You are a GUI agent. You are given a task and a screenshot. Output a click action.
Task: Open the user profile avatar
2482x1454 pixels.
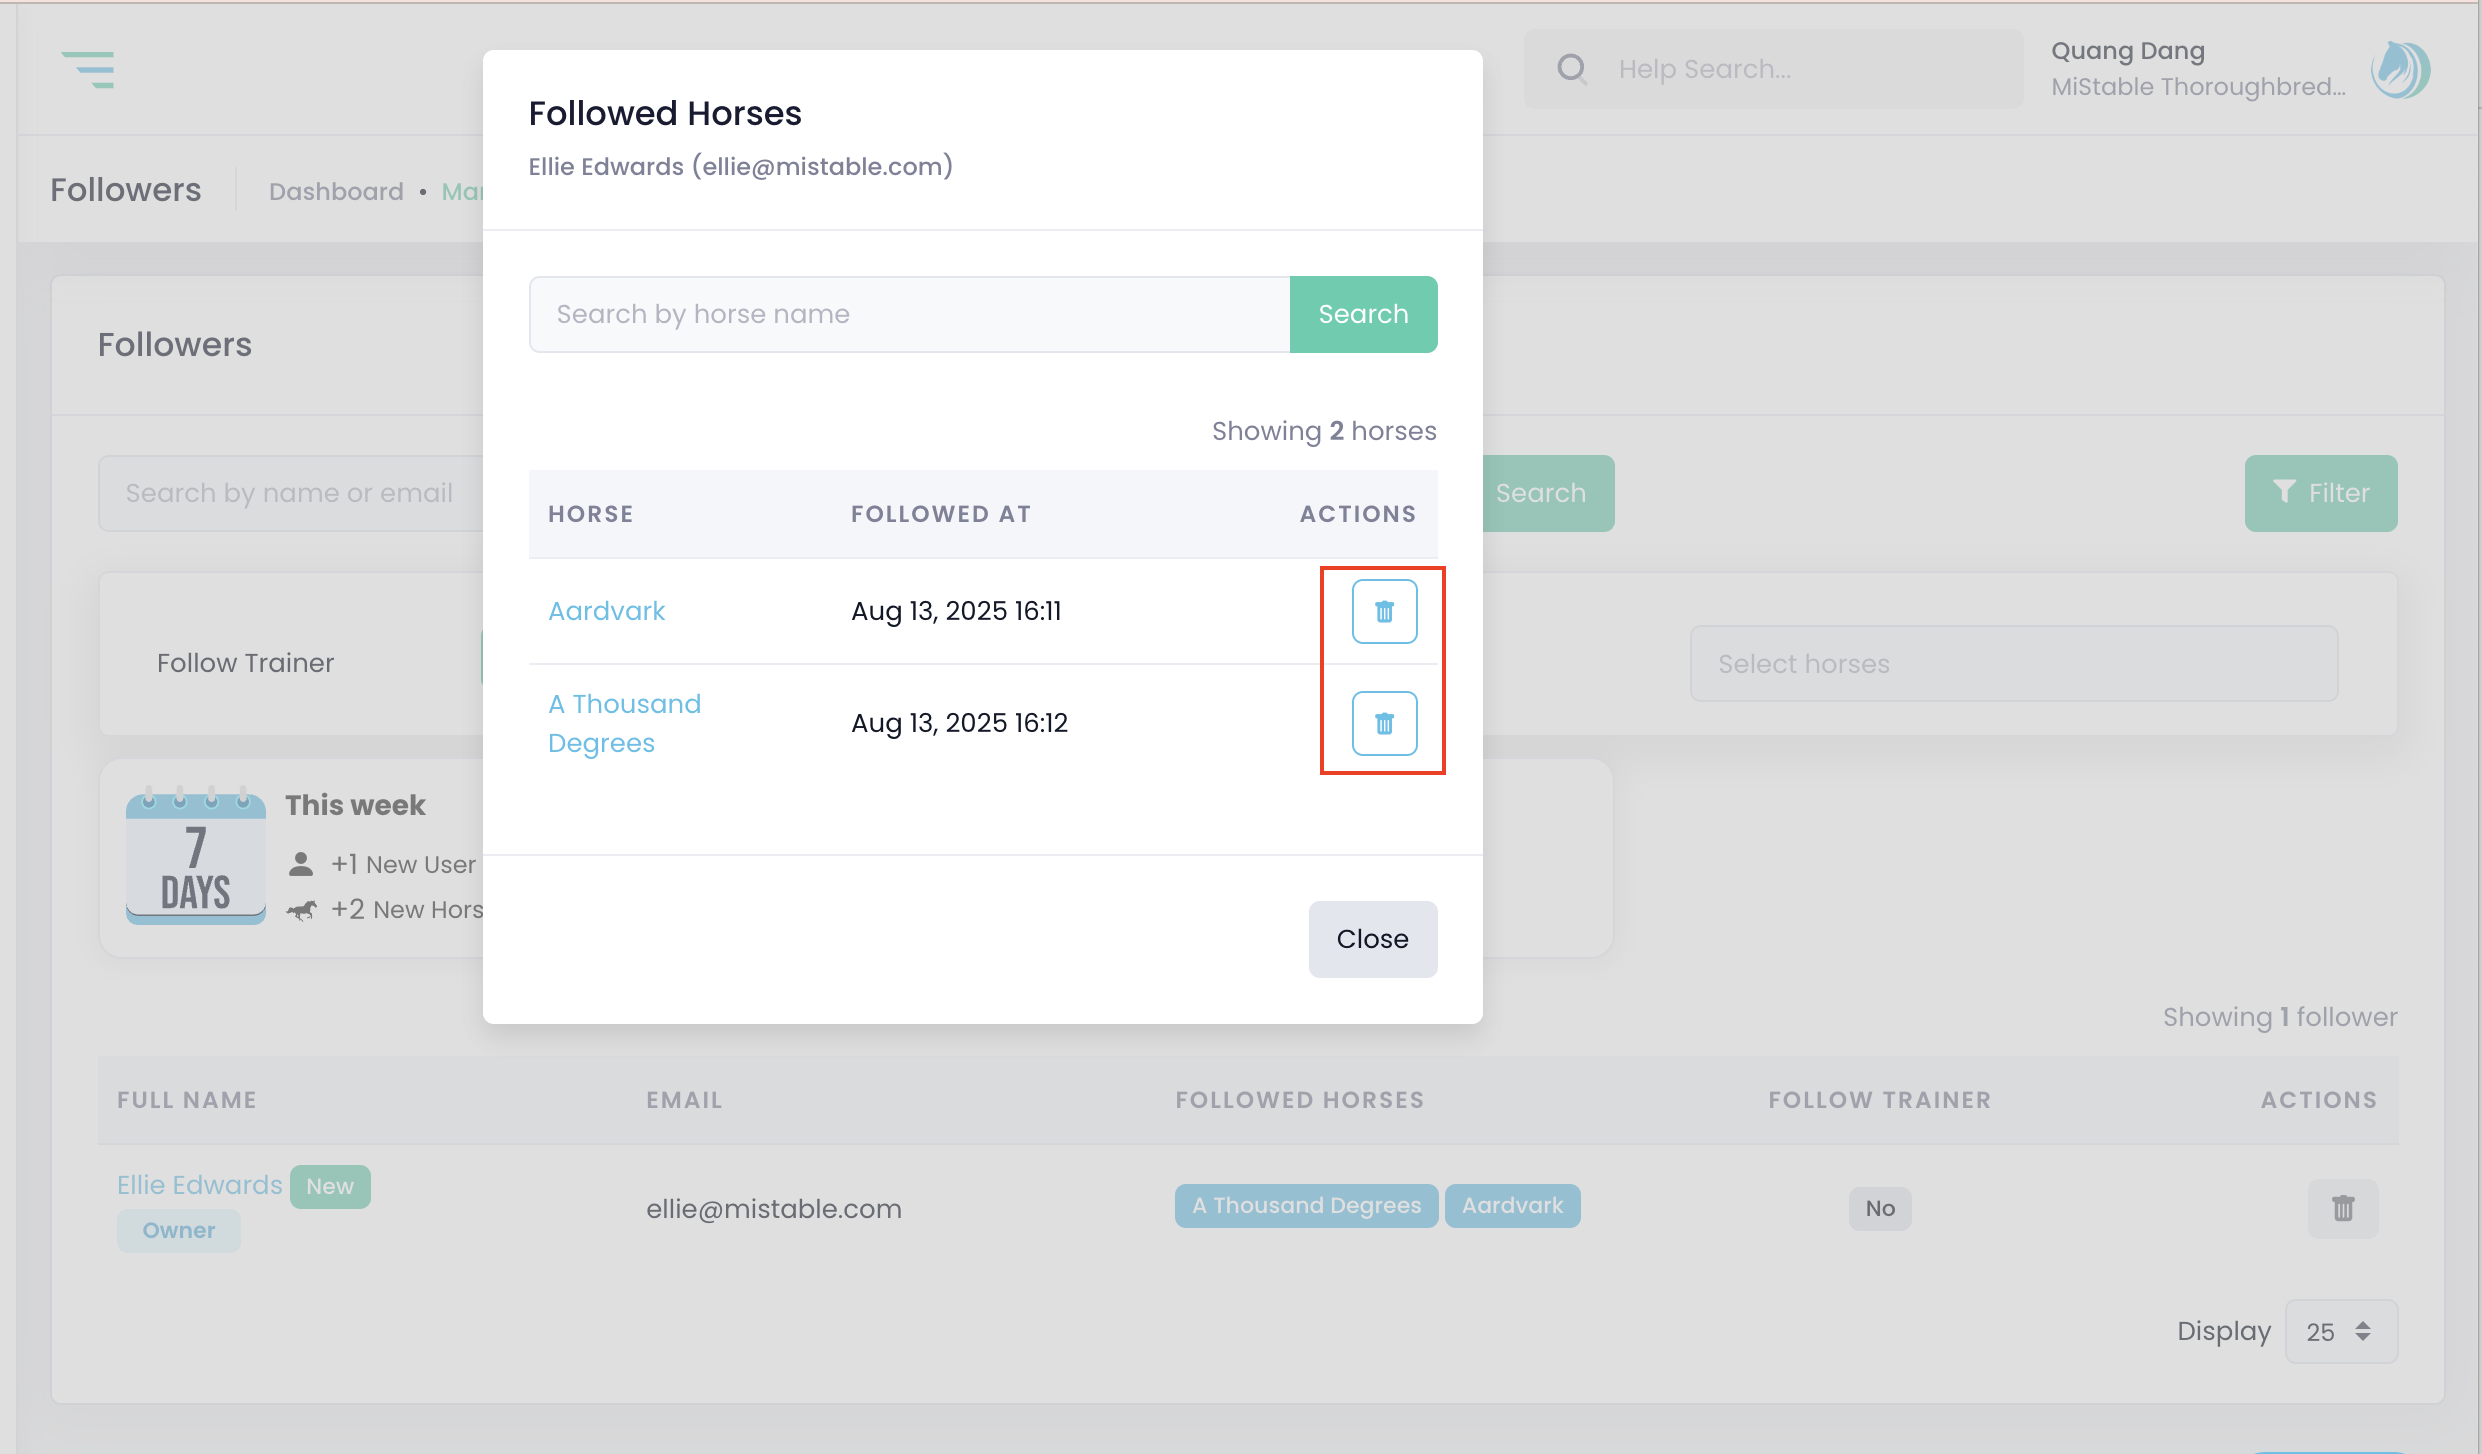click(2400, 69)
